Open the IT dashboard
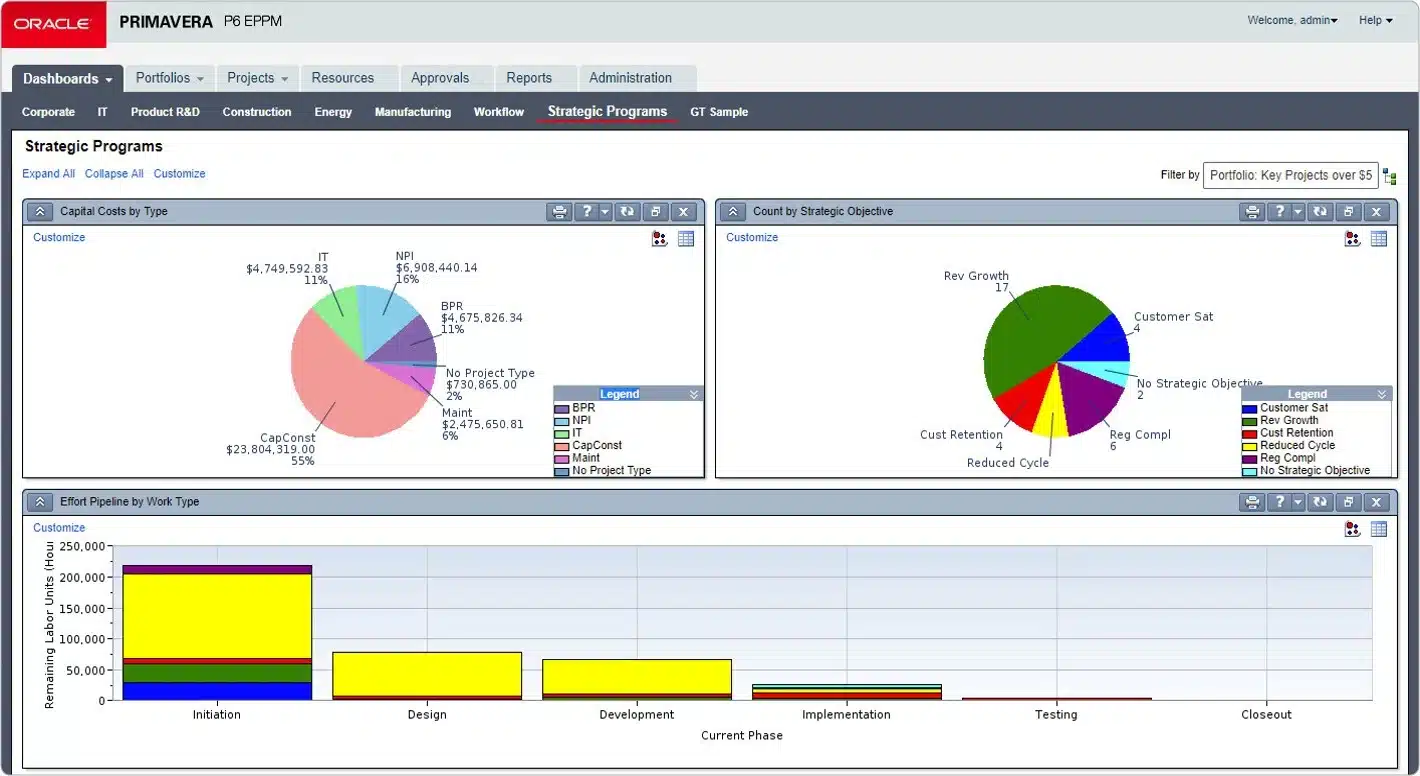1420x776 pixels. click(x=102, y=112)
